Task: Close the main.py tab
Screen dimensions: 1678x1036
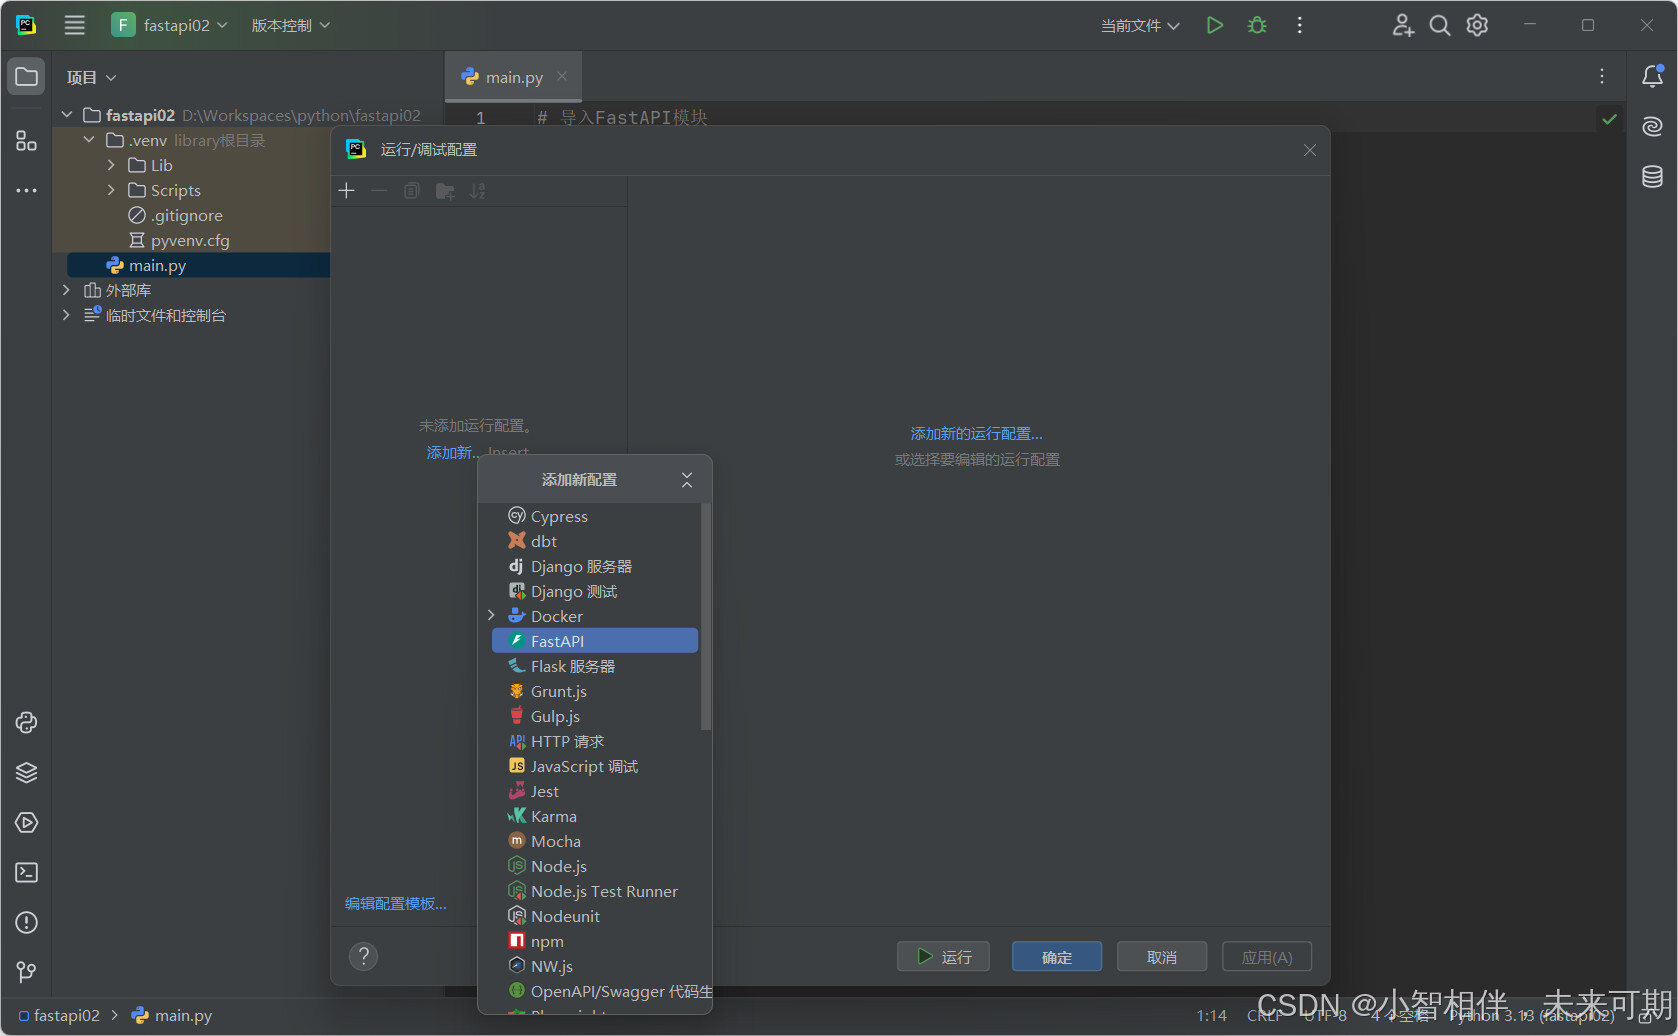Action: tap(562, 76)
